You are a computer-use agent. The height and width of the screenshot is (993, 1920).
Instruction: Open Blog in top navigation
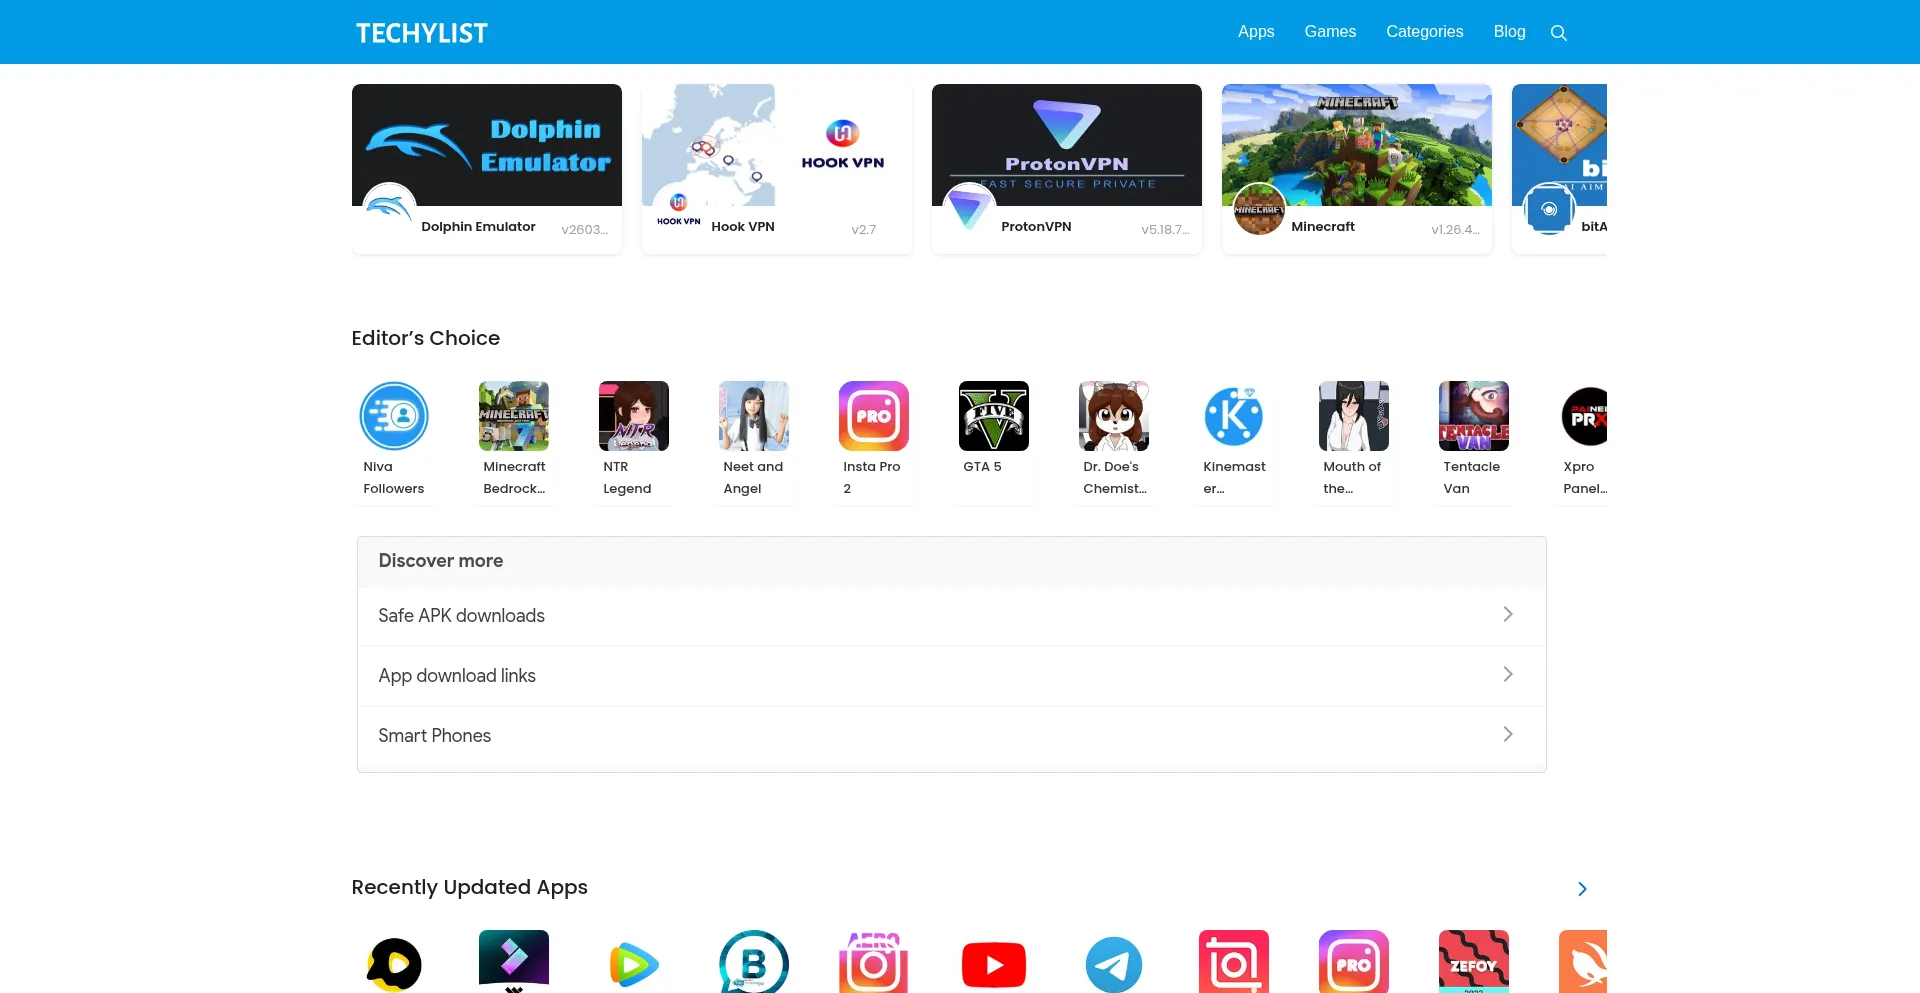tap(1509, 32)
